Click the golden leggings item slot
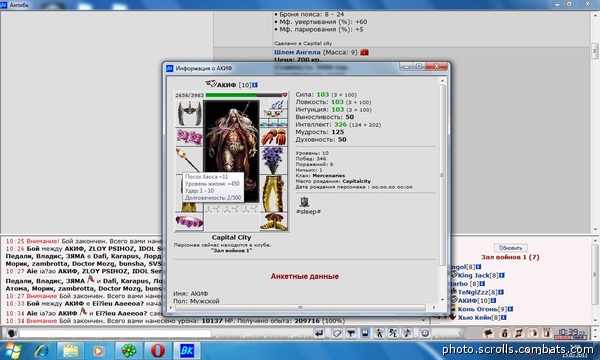The height and width of the screenshot is (360, 600). [274, 193]
